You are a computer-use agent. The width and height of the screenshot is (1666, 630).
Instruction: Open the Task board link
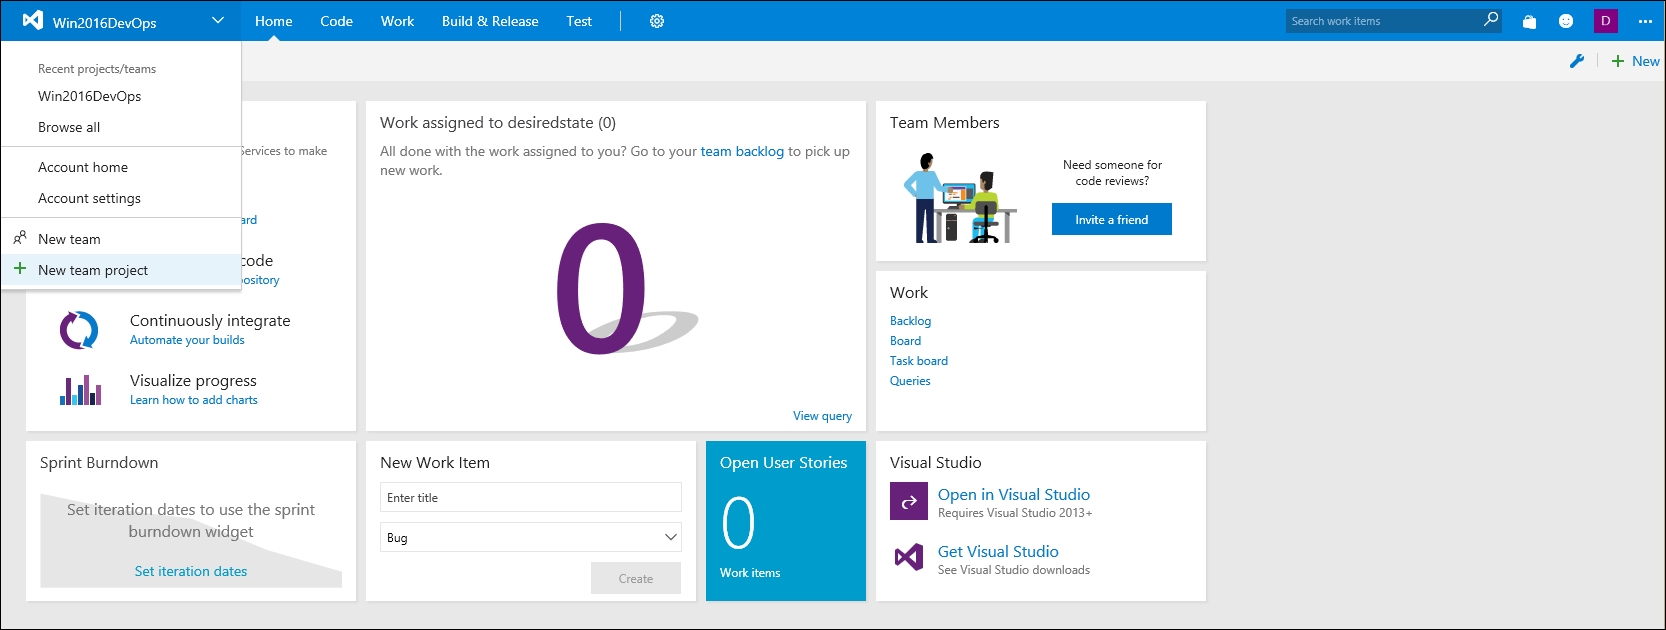(x=919, y=361)
